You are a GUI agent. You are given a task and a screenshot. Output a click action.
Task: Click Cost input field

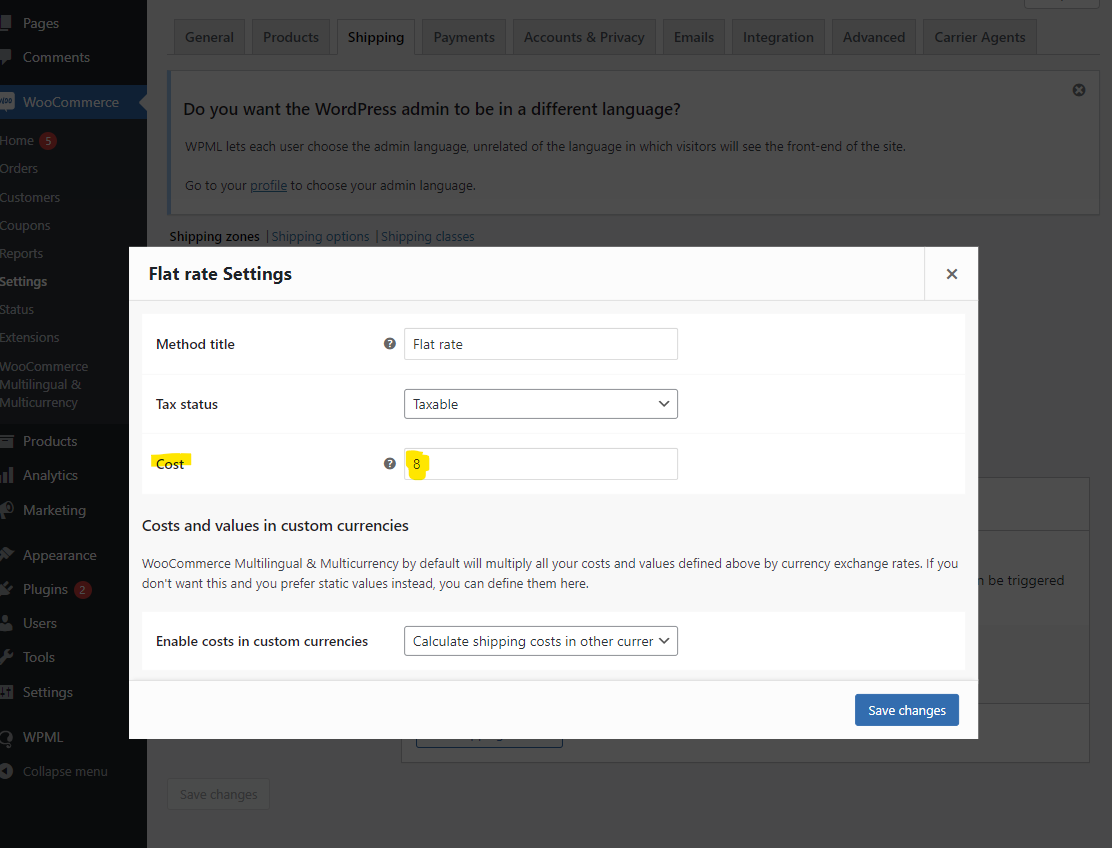pyautogui.click(x=540, y=464)
